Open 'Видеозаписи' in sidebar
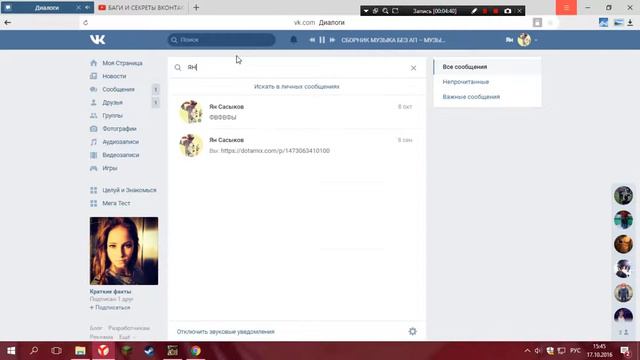The height and width of the screenshot is (360, 640). coord(121,155)
